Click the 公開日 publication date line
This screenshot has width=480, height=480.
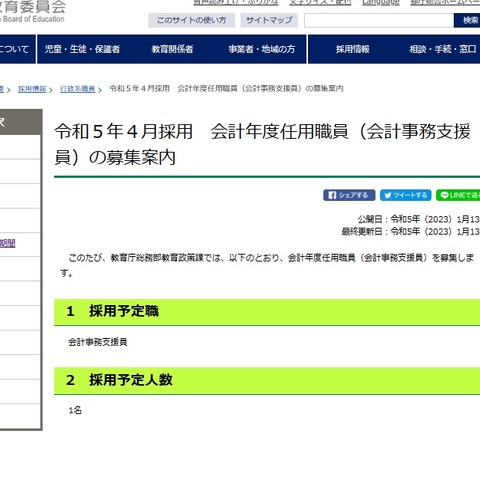coord(419,219)
